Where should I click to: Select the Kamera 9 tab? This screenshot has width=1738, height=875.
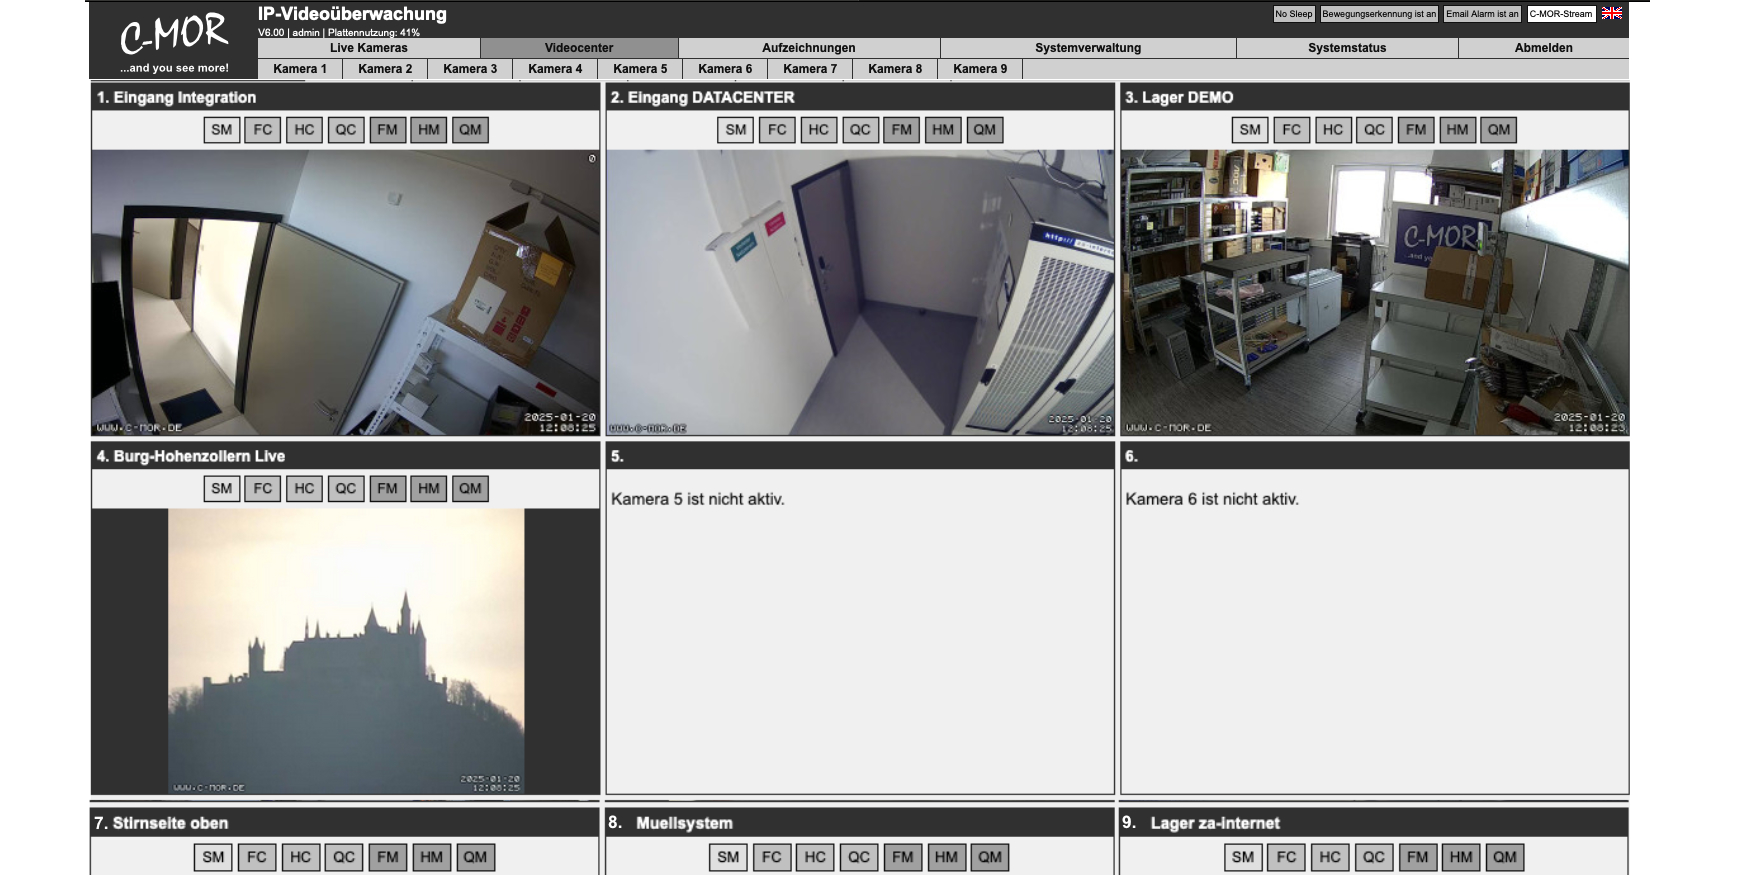pyautogui.click(x=980, y=69)
